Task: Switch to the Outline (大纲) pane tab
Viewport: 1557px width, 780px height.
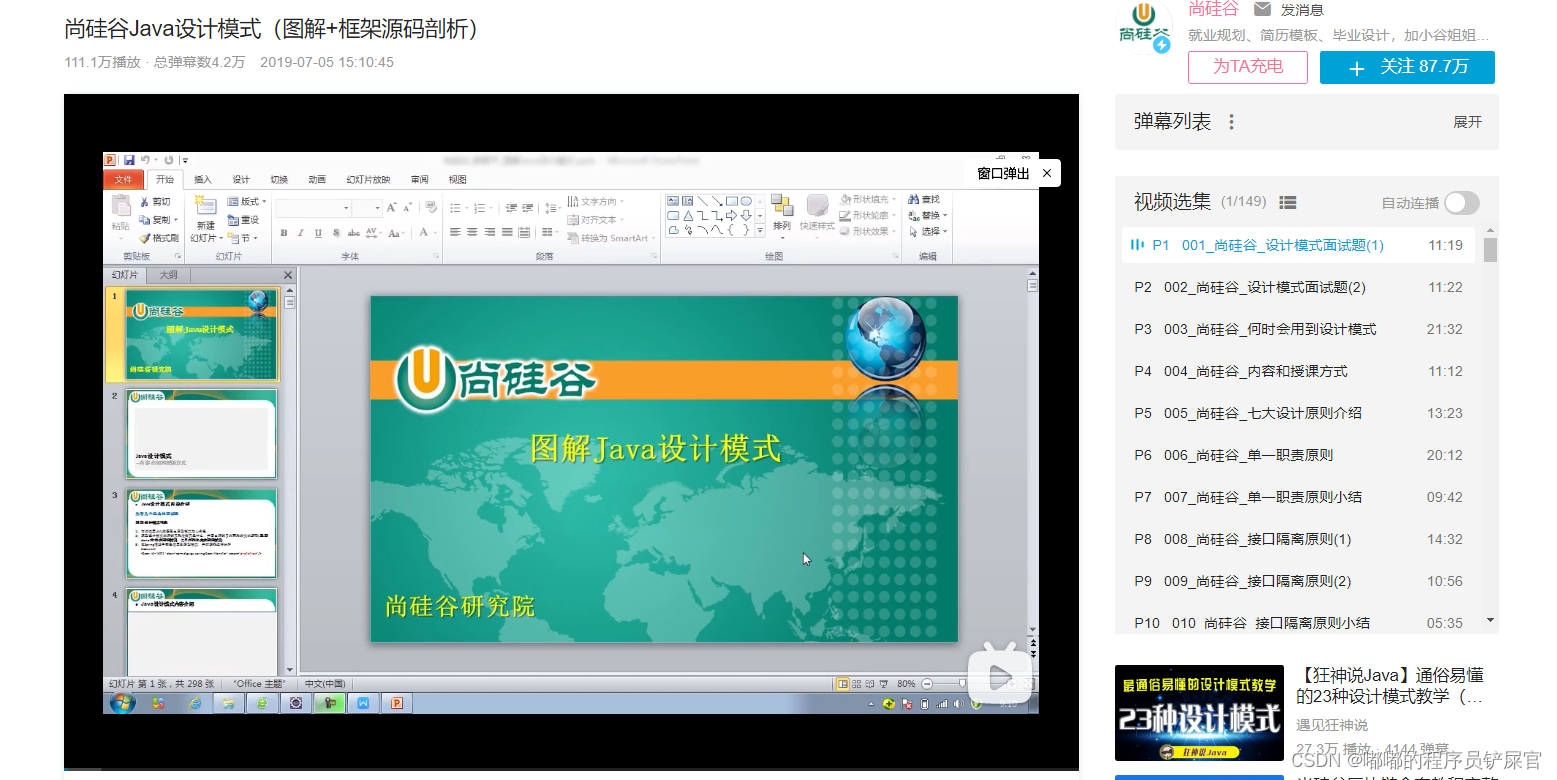Action: pos(169,275)
